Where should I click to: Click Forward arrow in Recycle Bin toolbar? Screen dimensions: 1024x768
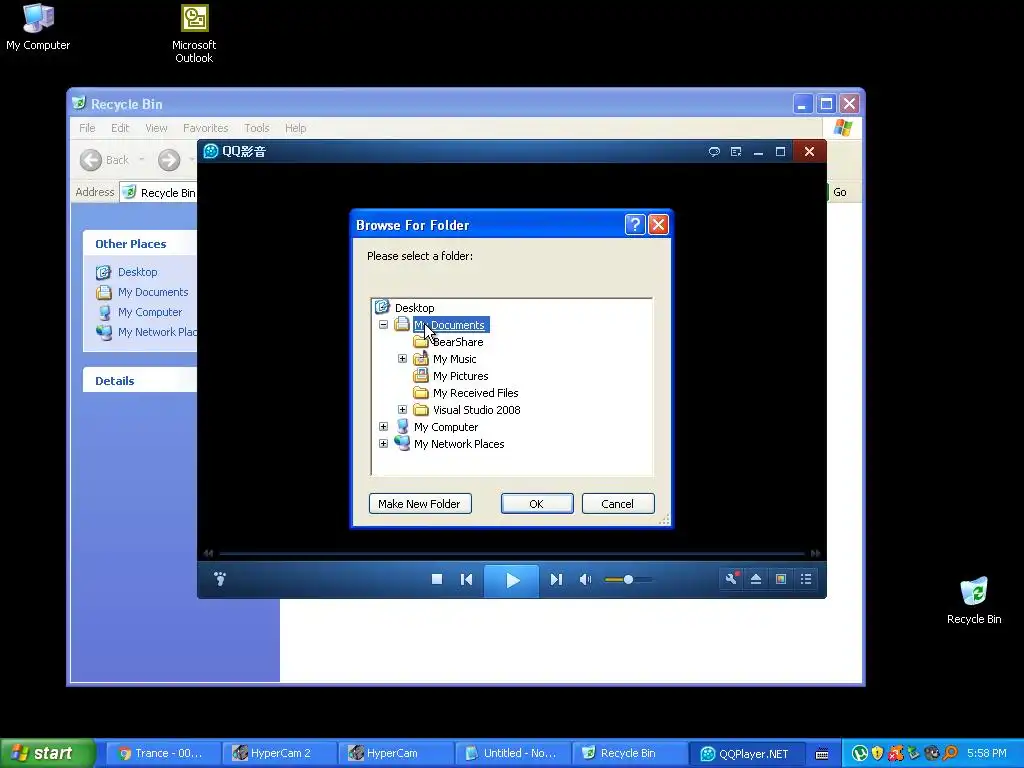click(x=169, y=160)
